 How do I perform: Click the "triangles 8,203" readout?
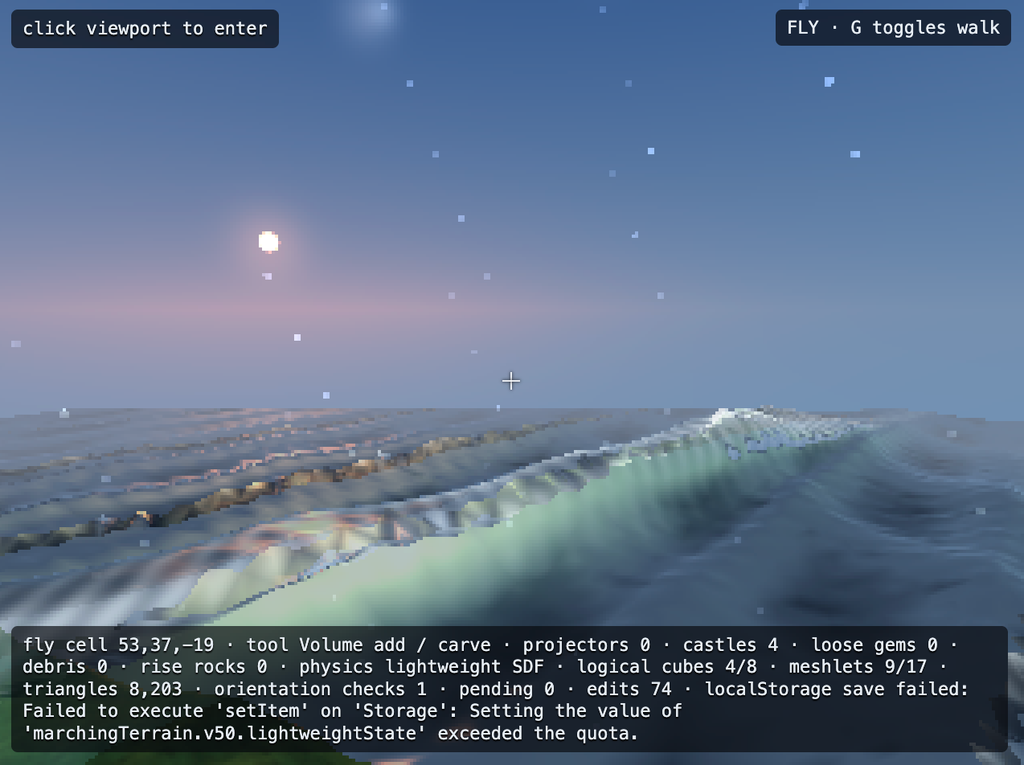click(x=102, y=689)
